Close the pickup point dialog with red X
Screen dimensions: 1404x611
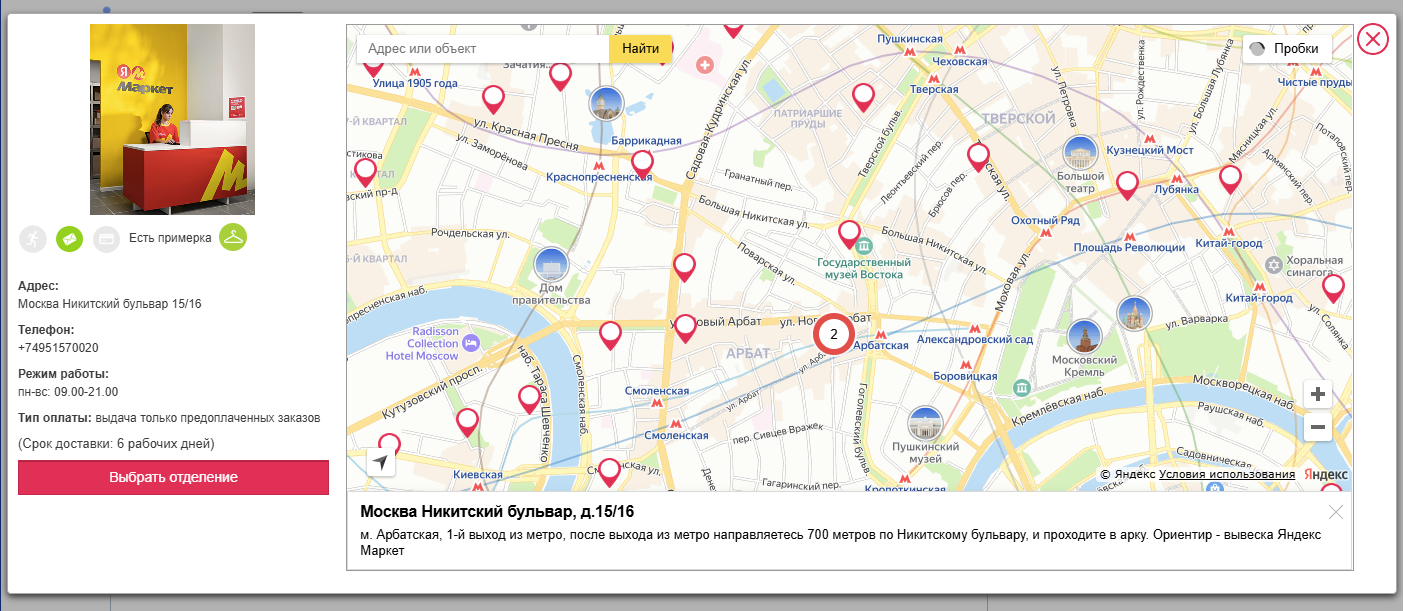pos(1374,40)
